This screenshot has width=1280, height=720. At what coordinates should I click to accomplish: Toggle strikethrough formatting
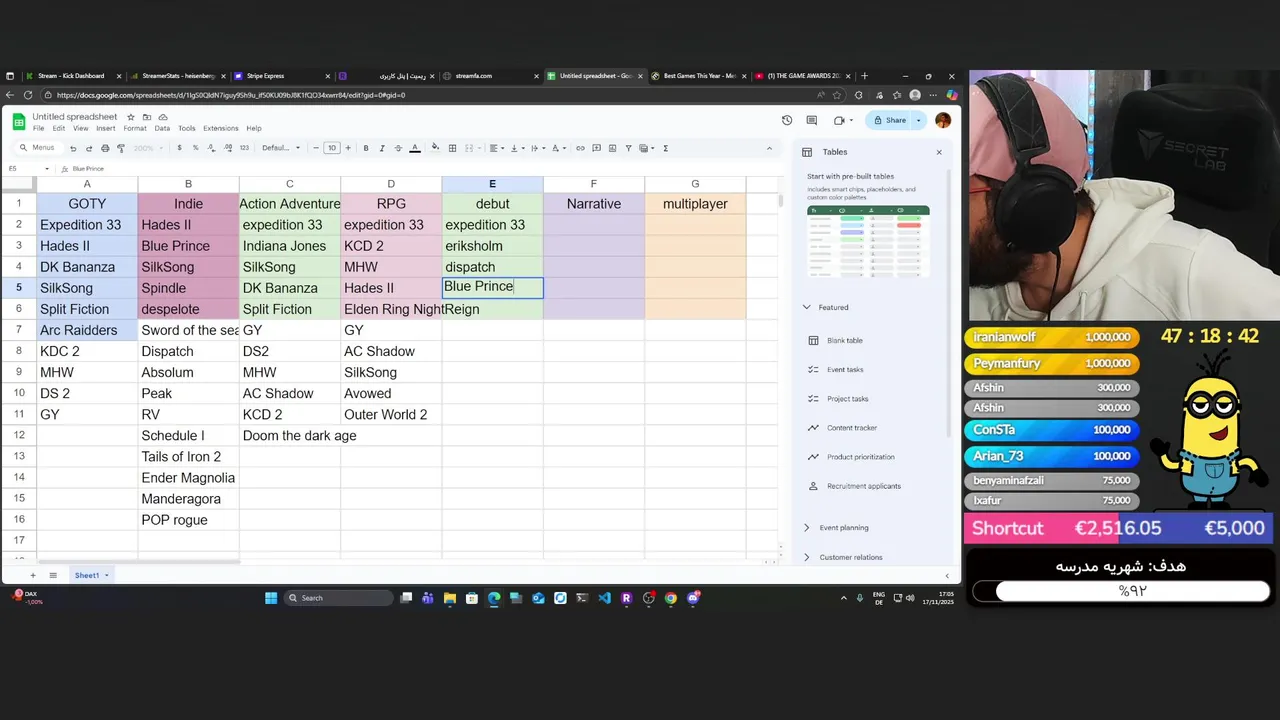(398, 148)
